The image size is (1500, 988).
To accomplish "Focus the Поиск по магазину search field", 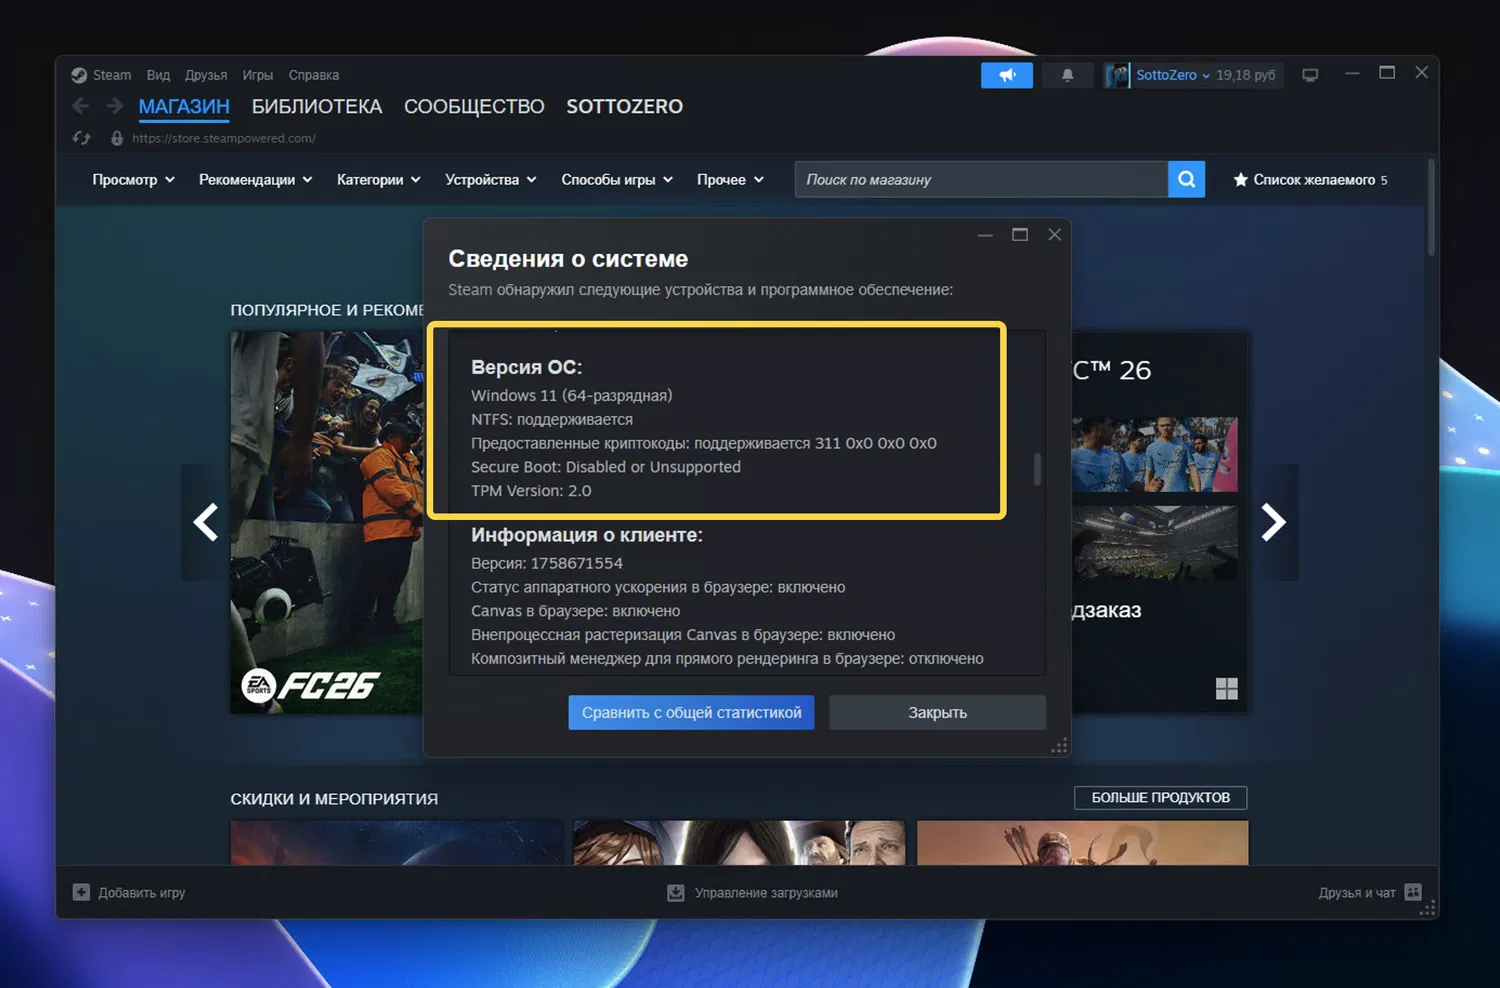I will [981, 179].
